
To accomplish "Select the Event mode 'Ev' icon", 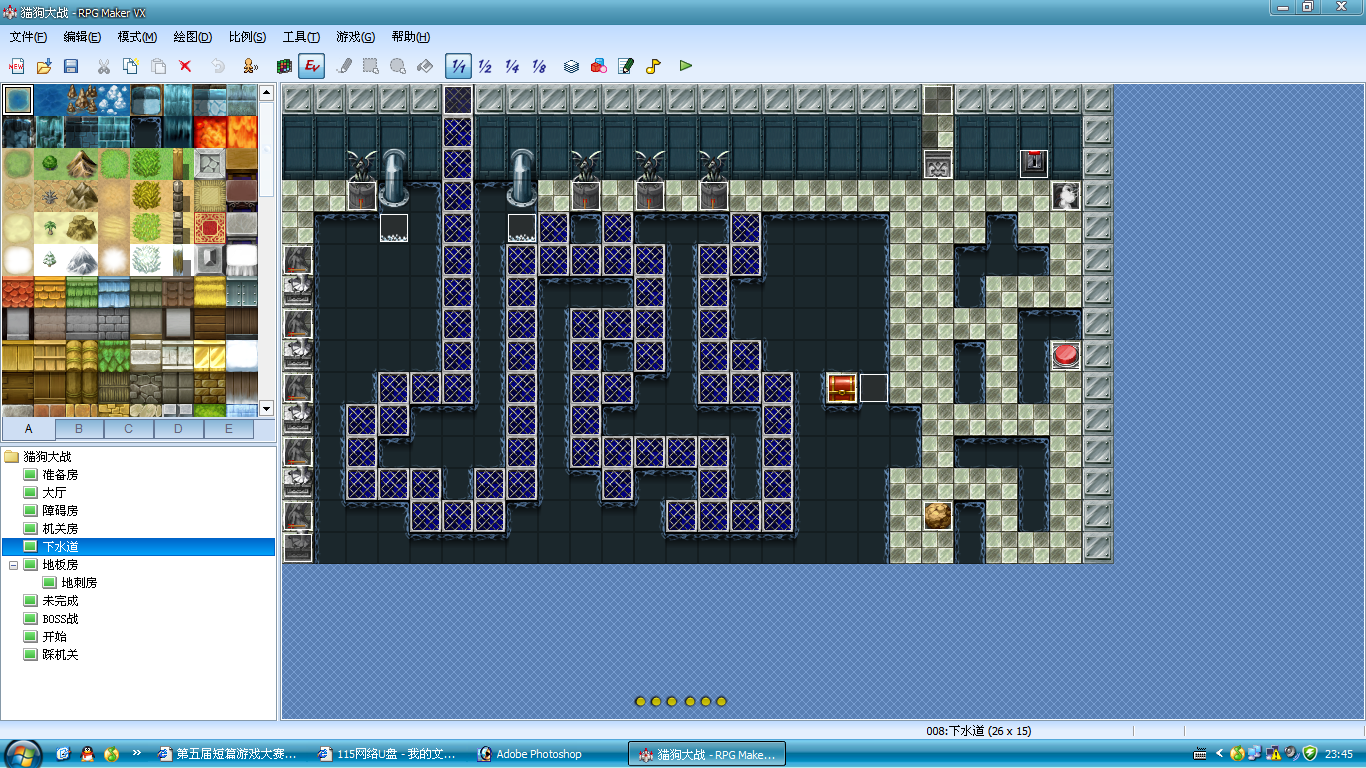I will (312, 66).
